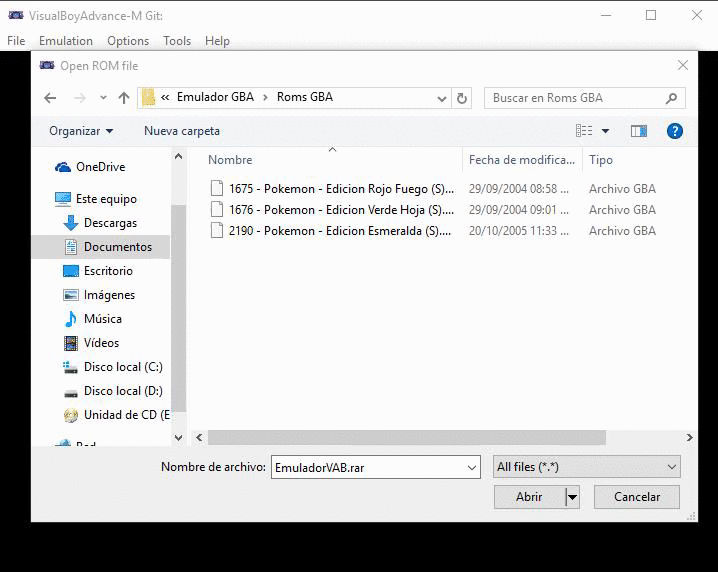Screen dimensions: 718x572
Task: Open the Organizar dropdown
Action: [x=81, y=131]
